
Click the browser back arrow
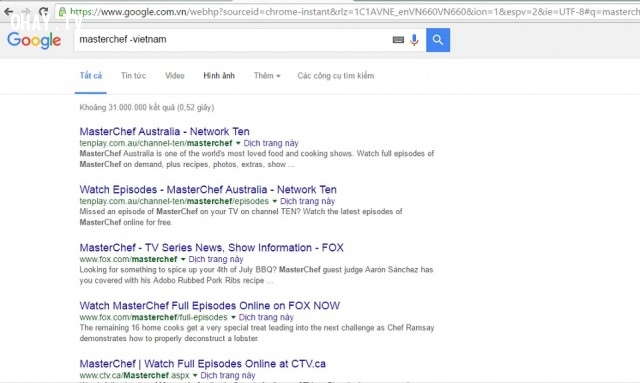(x=9, y=11)
